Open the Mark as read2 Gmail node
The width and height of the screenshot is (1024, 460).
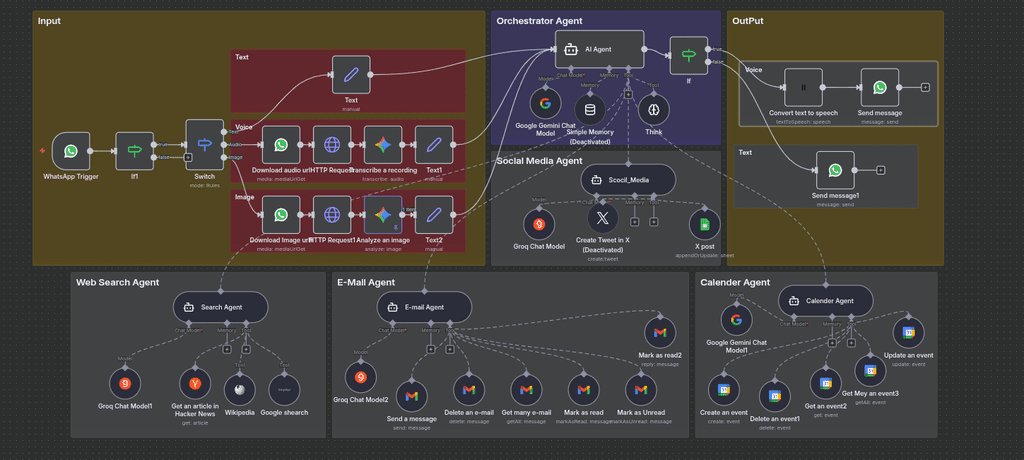[659, 331]
